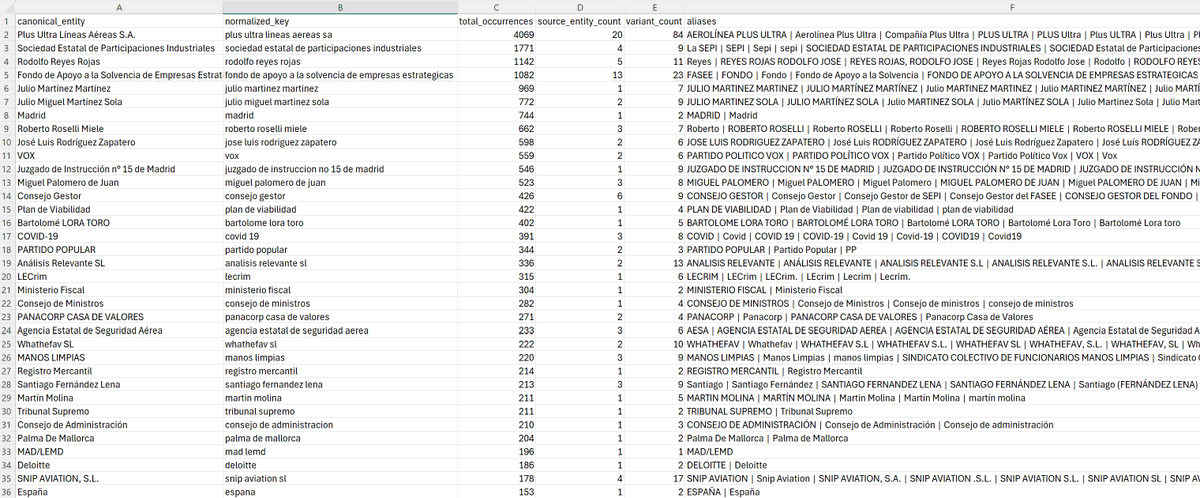The height and width of the screenshot is (498, 1200).
Task: Select row 36 header number
Action: tap(7, 491)
